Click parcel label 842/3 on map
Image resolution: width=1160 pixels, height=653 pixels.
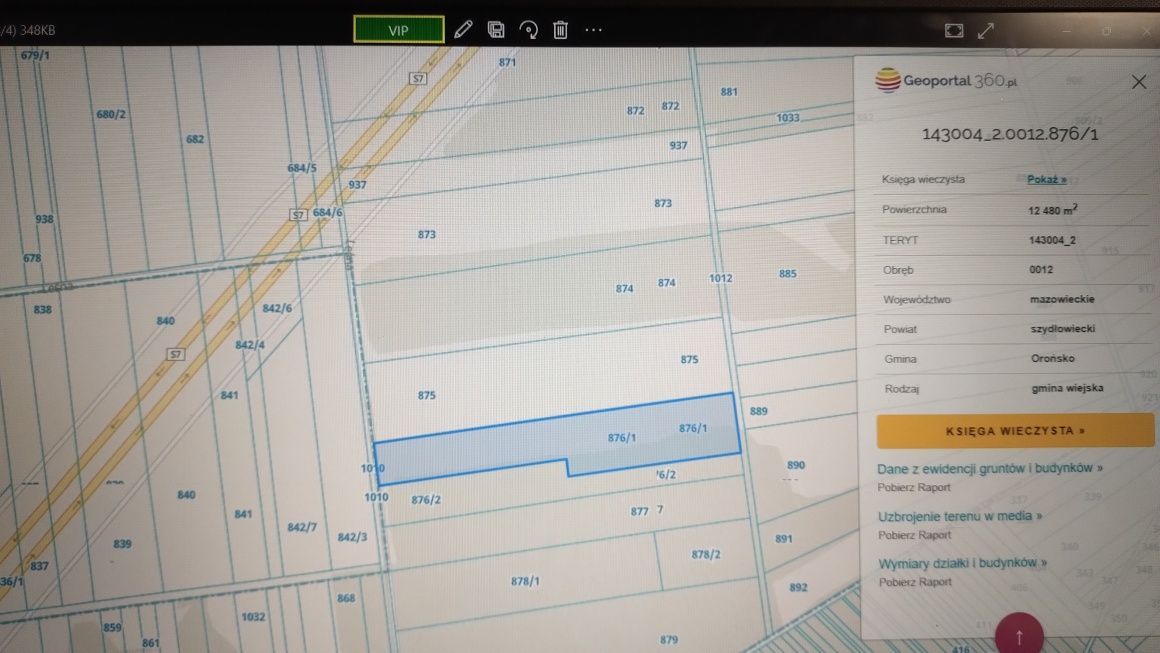click(x=352, y=537)
